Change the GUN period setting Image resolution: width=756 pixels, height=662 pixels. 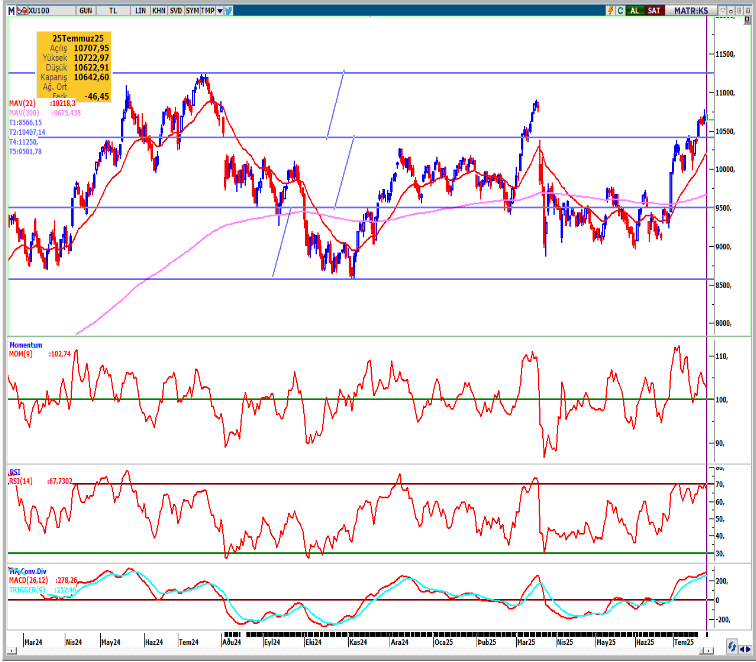86,11
